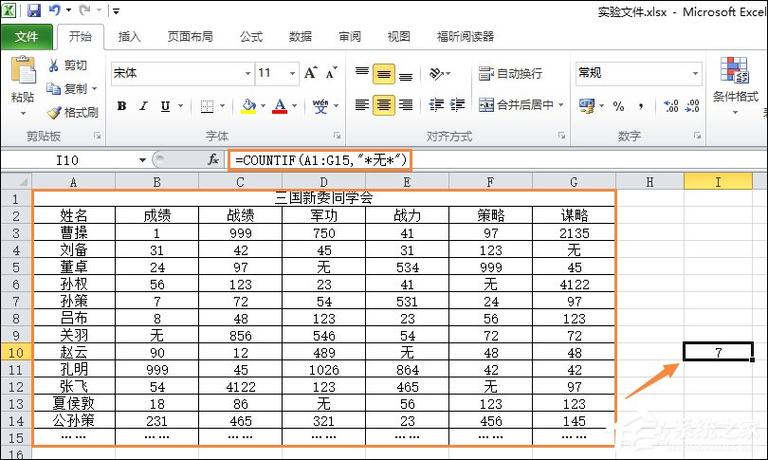Open the font color dropdown arrow
The height and width of the screenshot is (460, 768).
(294, 106)
